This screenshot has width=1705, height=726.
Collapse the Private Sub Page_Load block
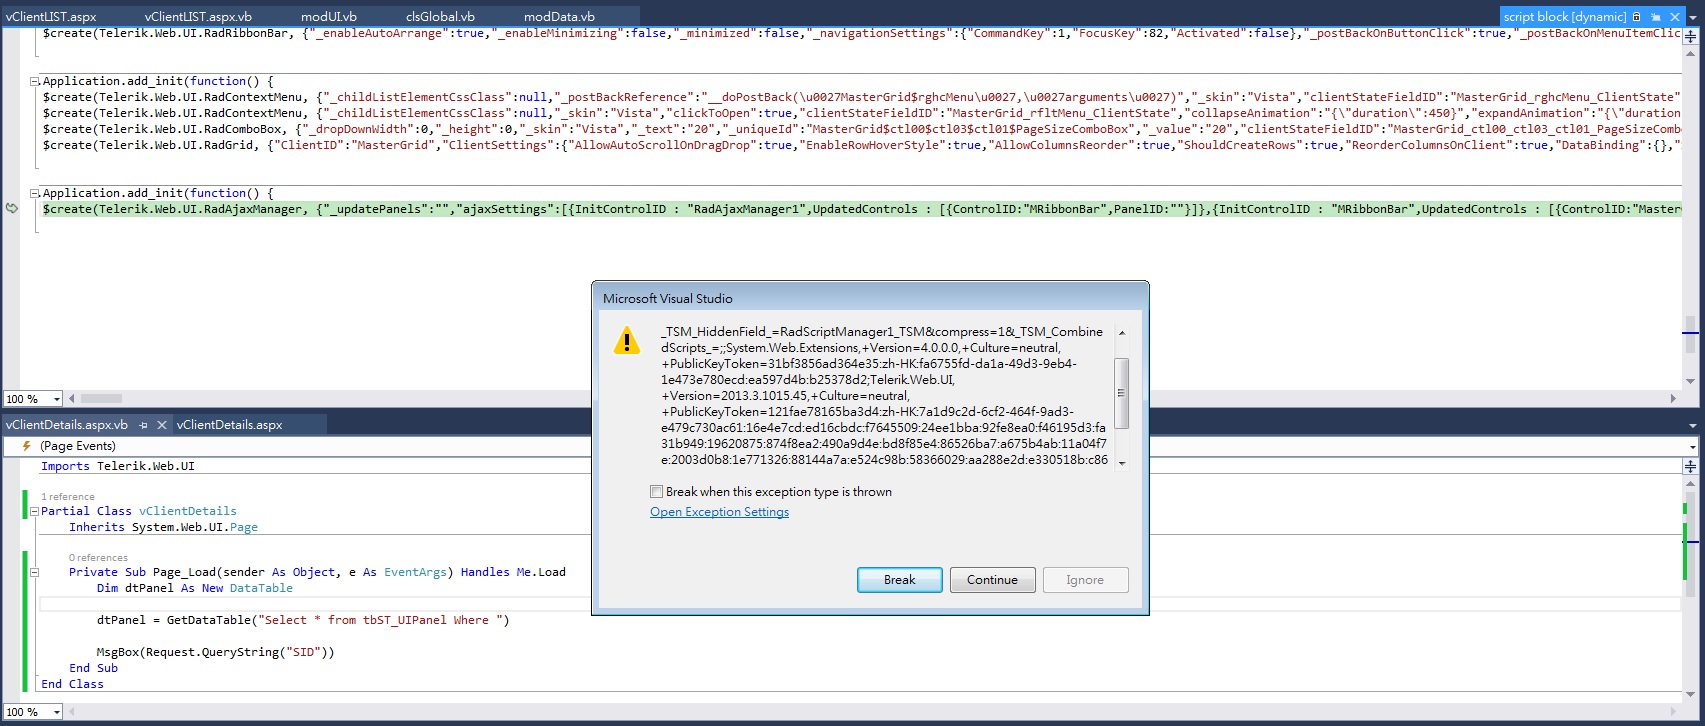[x=35, y=572]
